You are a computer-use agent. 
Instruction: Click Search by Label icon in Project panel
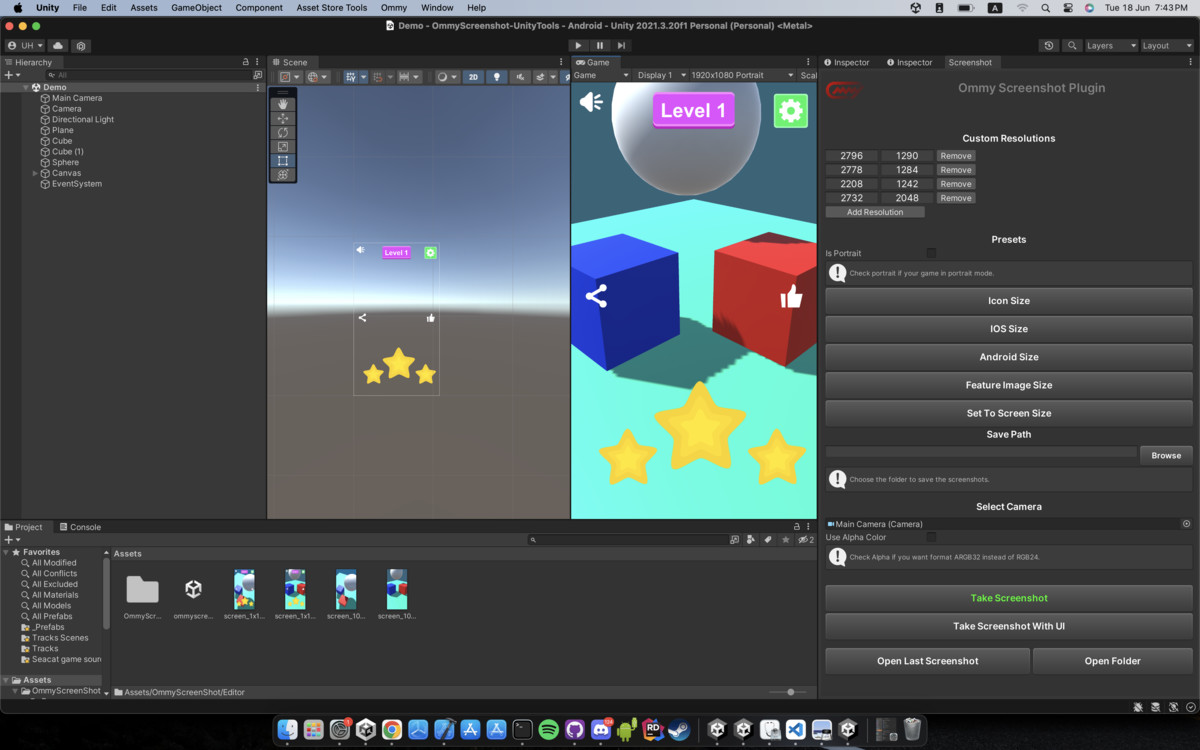[x=768, y=540]
